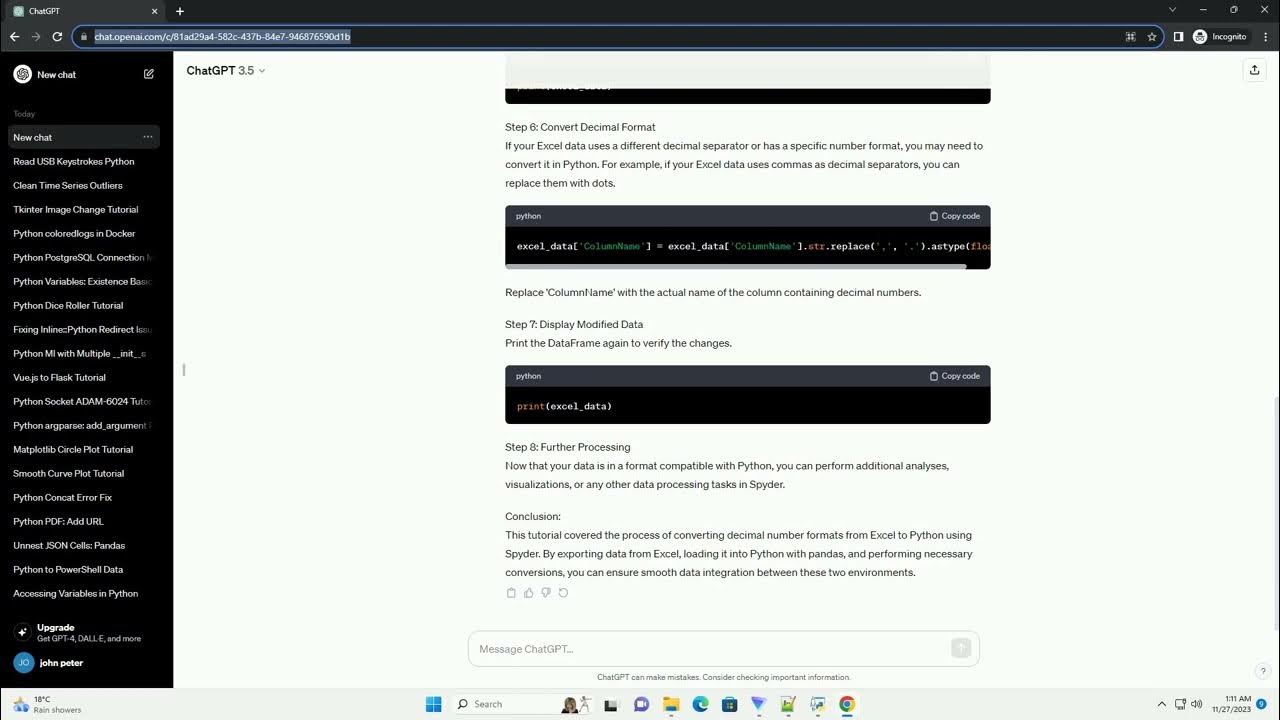Open the options dots for current New chat

[x=148, y=137]
